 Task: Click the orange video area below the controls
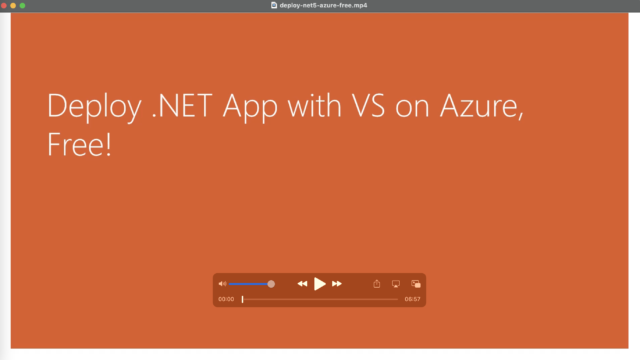320,328
